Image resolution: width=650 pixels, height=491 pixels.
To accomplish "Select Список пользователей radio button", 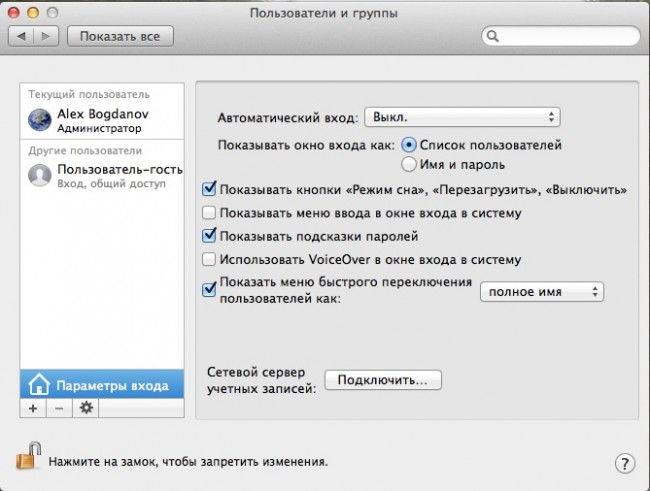I will 408,145.
